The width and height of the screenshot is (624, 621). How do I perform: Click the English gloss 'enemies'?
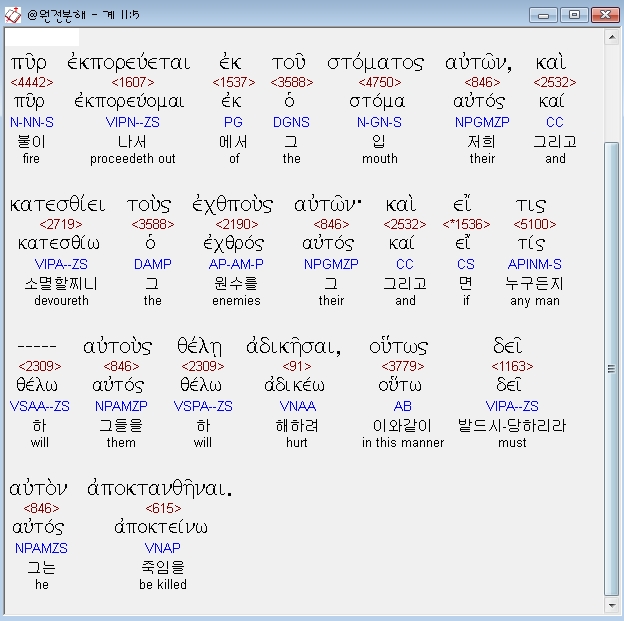(x=236, y=301)
